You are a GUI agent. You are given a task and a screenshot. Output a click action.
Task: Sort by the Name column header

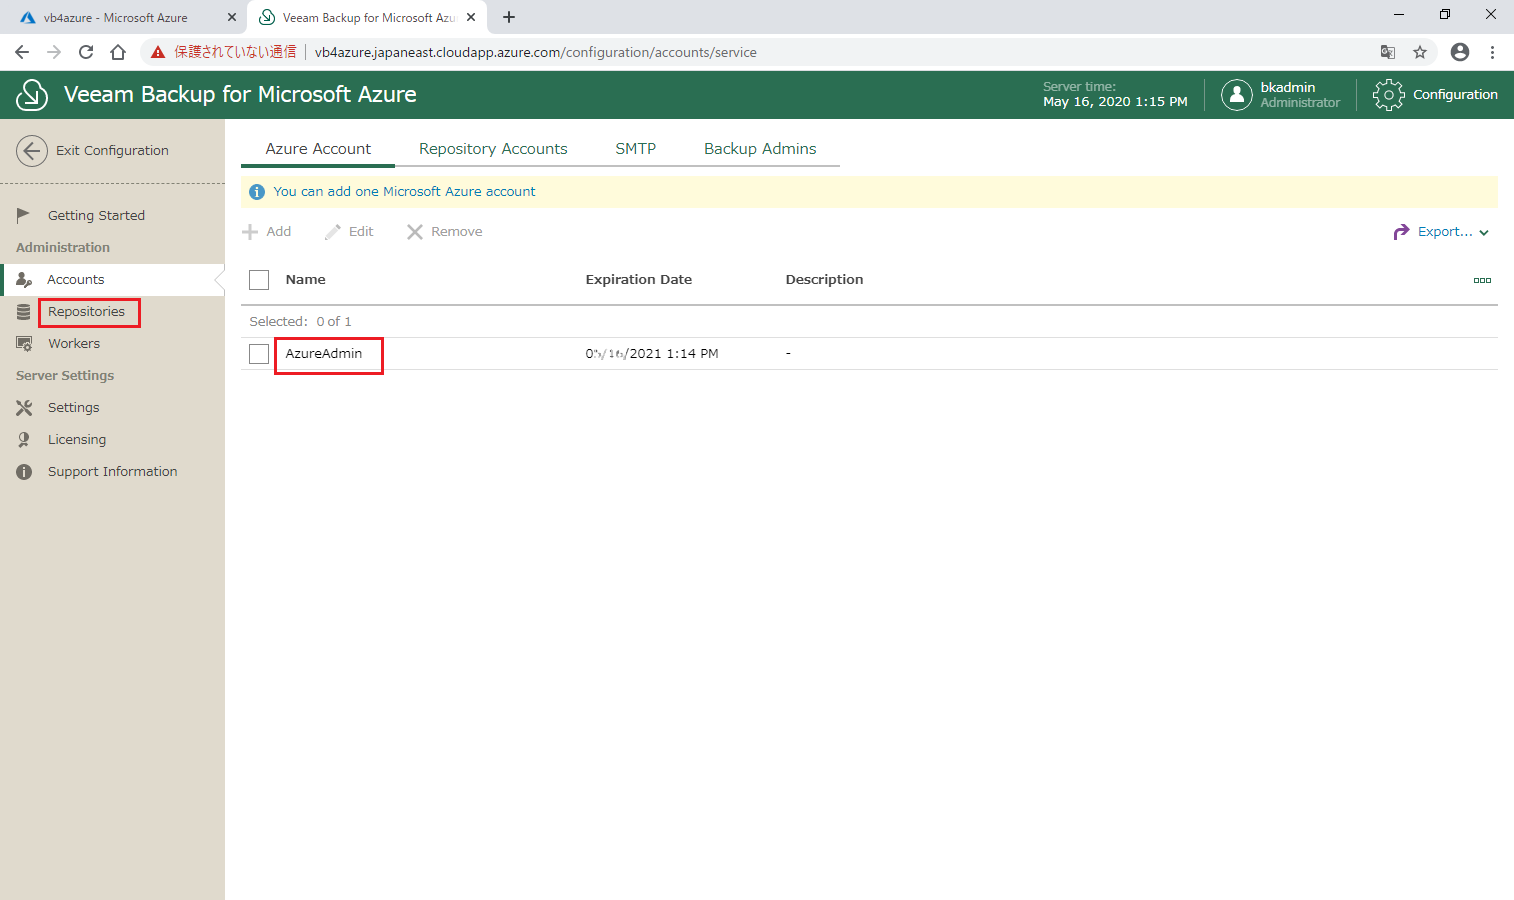click(x=306, y=280)
